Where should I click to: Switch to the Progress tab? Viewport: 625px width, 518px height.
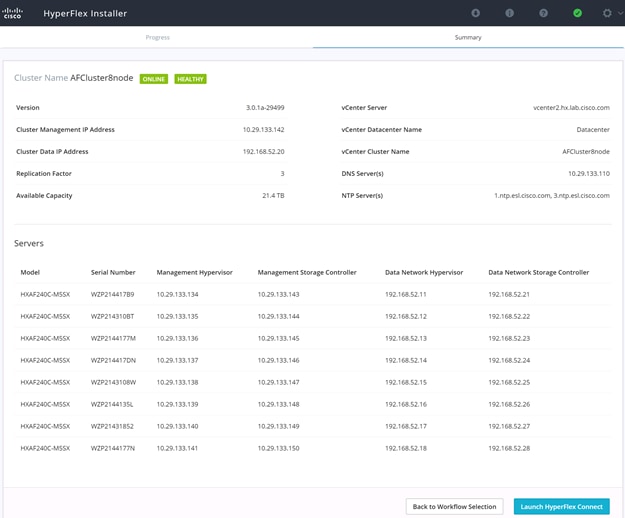157,37
